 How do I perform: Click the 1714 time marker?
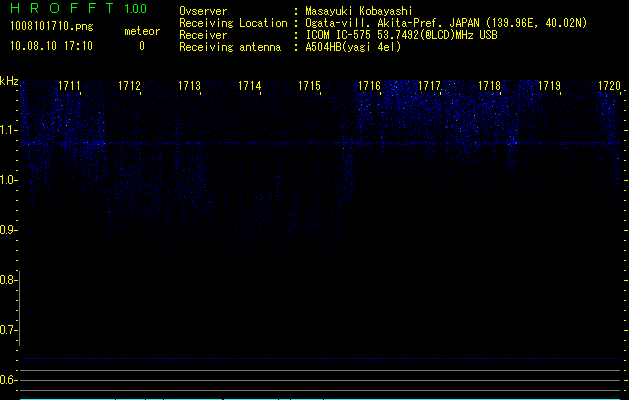pos(250,86)
